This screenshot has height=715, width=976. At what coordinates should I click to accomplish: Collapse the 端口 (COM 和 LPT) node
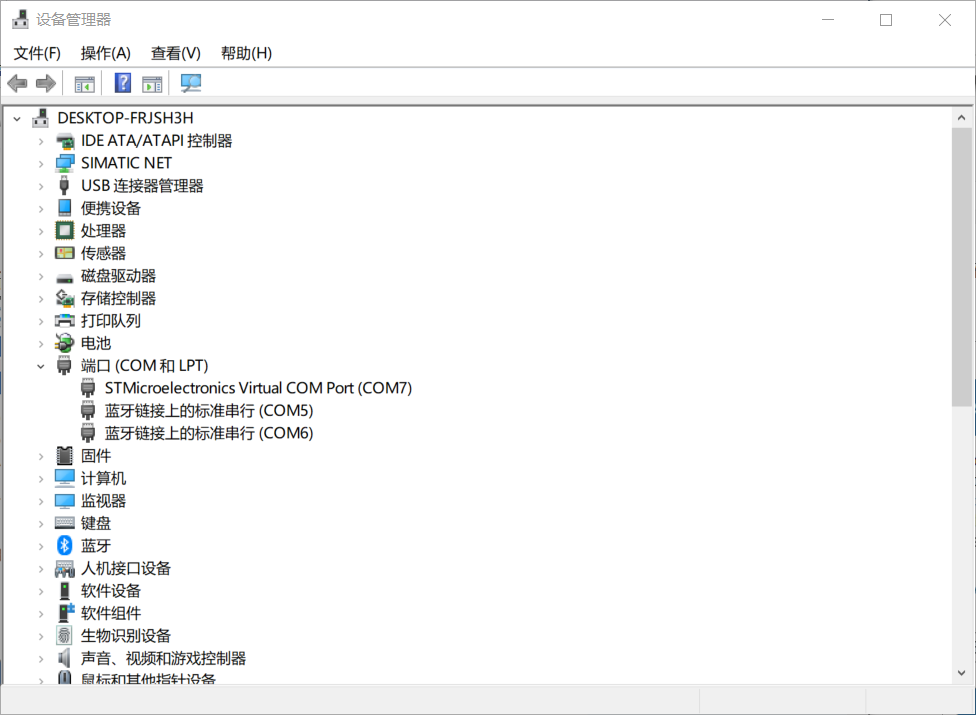pyautogui.click(x=41, y=366)
